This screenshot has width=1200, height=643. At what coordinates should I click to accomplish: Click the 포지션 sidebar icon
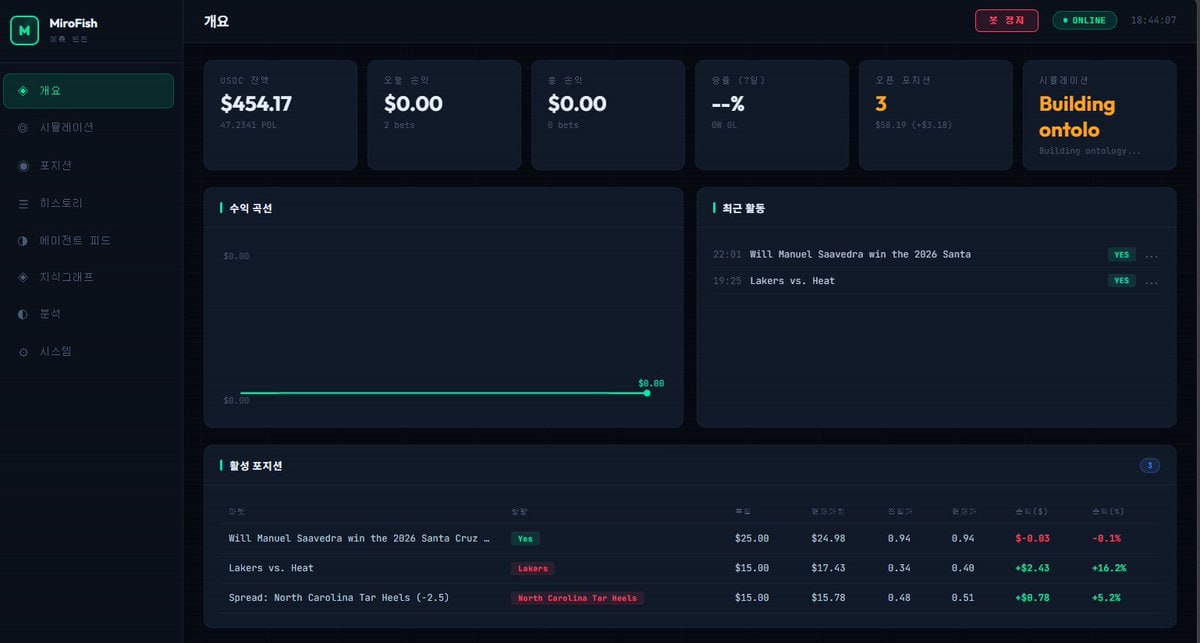pyautogui.click(x=23, y=165)
